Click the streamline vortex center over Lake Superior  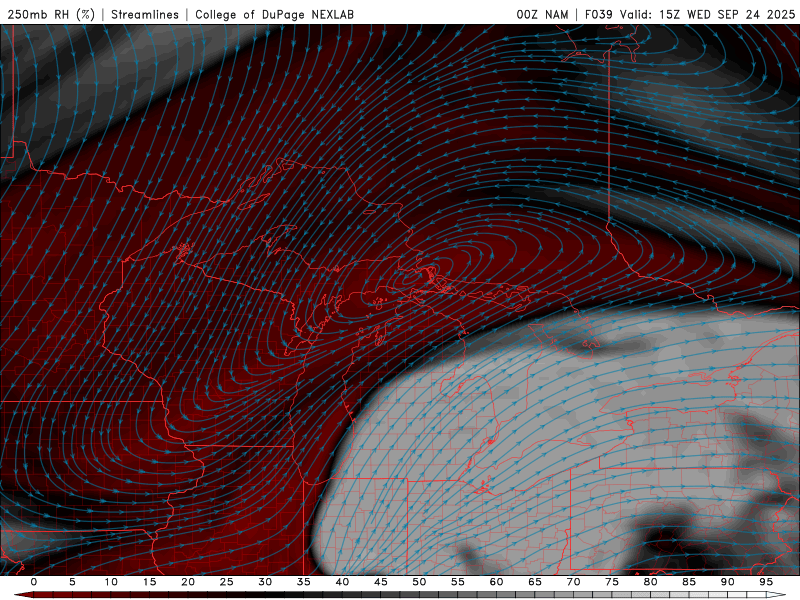(x=411, y=279)
